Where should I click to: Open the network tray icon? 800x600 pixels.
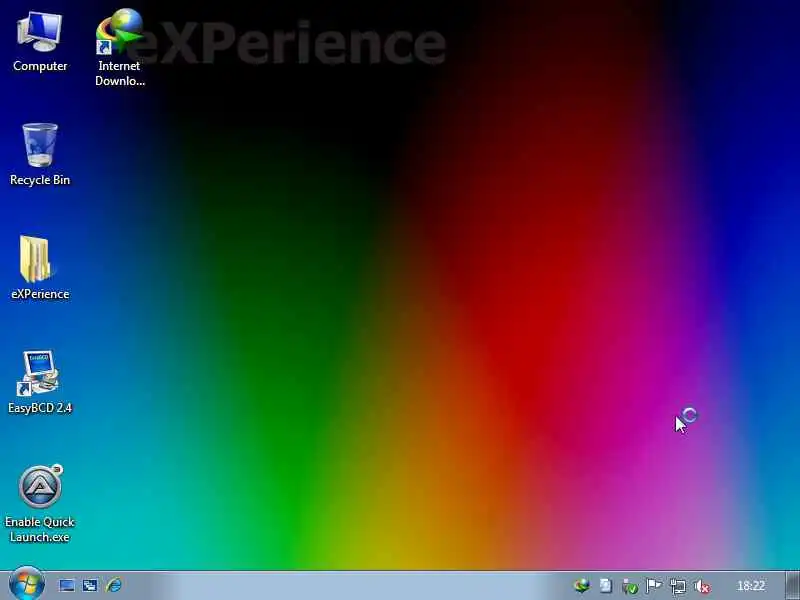678,587
